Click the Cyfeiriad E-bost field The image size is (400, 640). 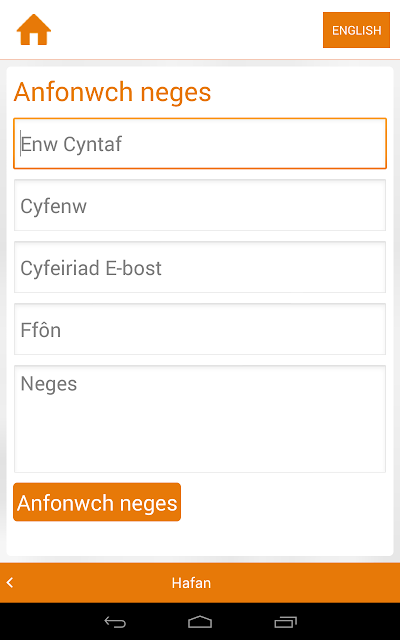click(x=200, y=267)
